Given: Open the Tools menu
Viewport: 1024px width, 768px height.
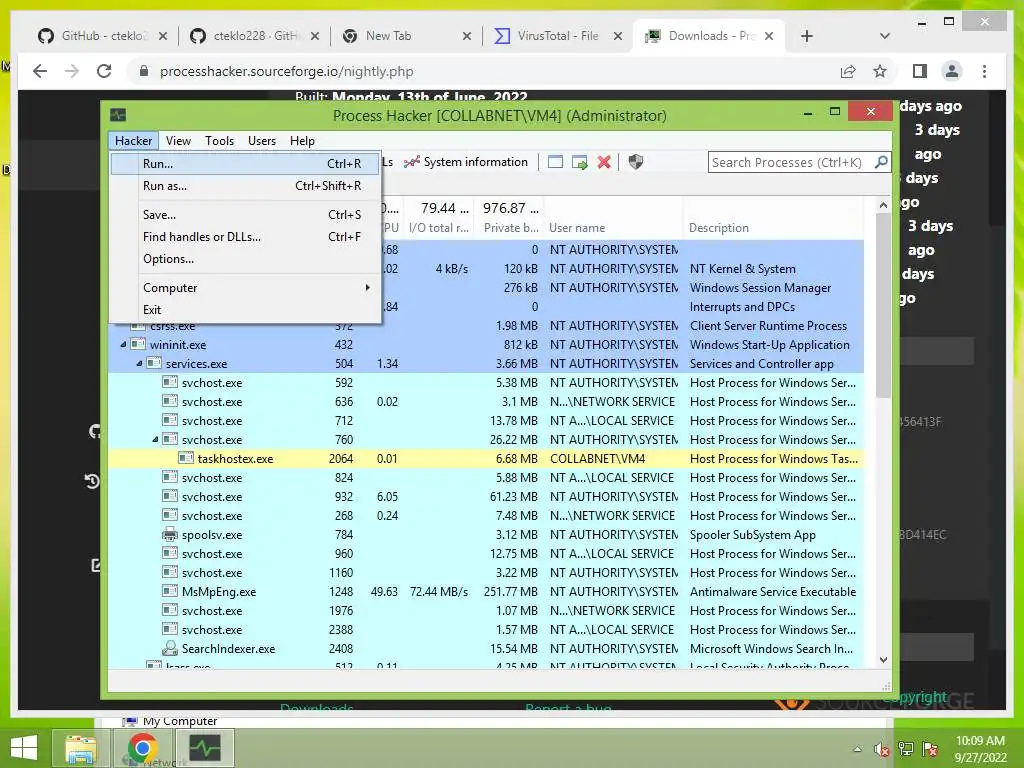Looking at the screenshot, I should pos(219,141).
